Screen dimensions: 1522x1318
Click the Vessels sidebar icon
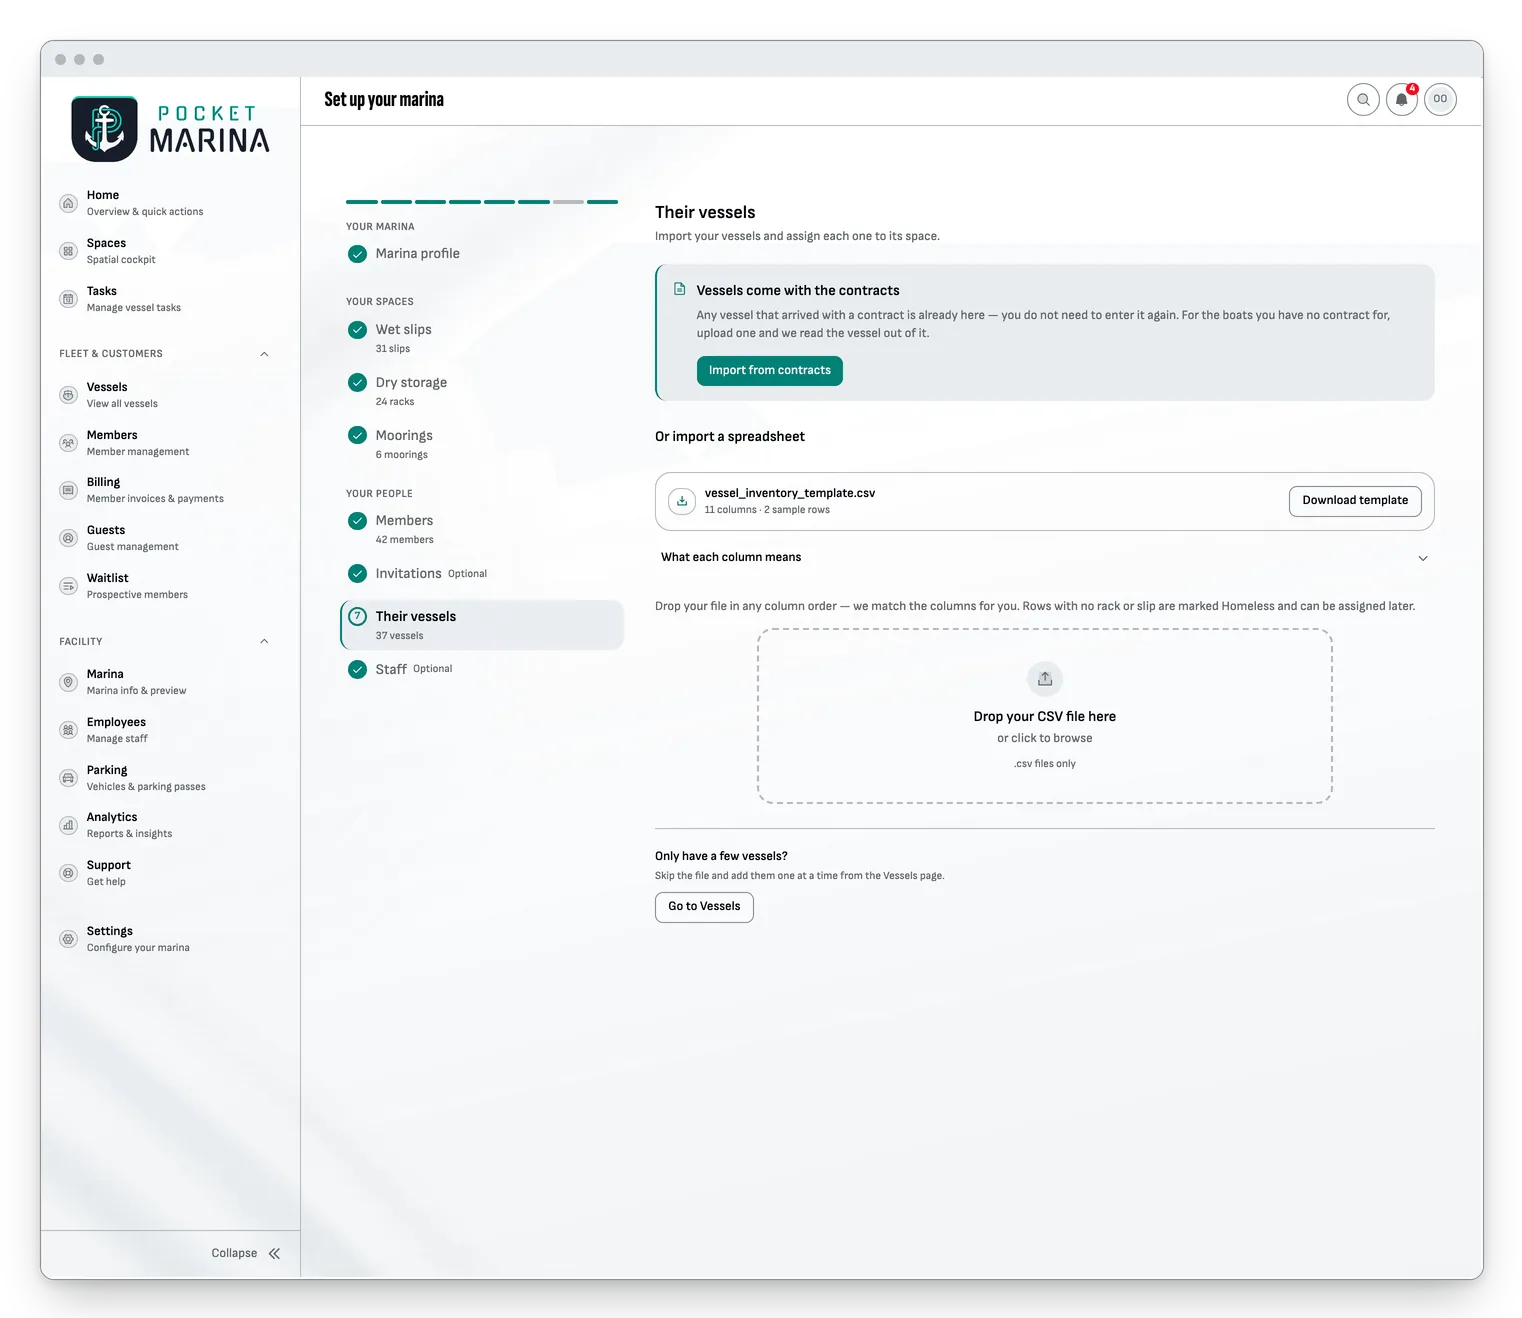pyautogui.click(x=68, y=395)
